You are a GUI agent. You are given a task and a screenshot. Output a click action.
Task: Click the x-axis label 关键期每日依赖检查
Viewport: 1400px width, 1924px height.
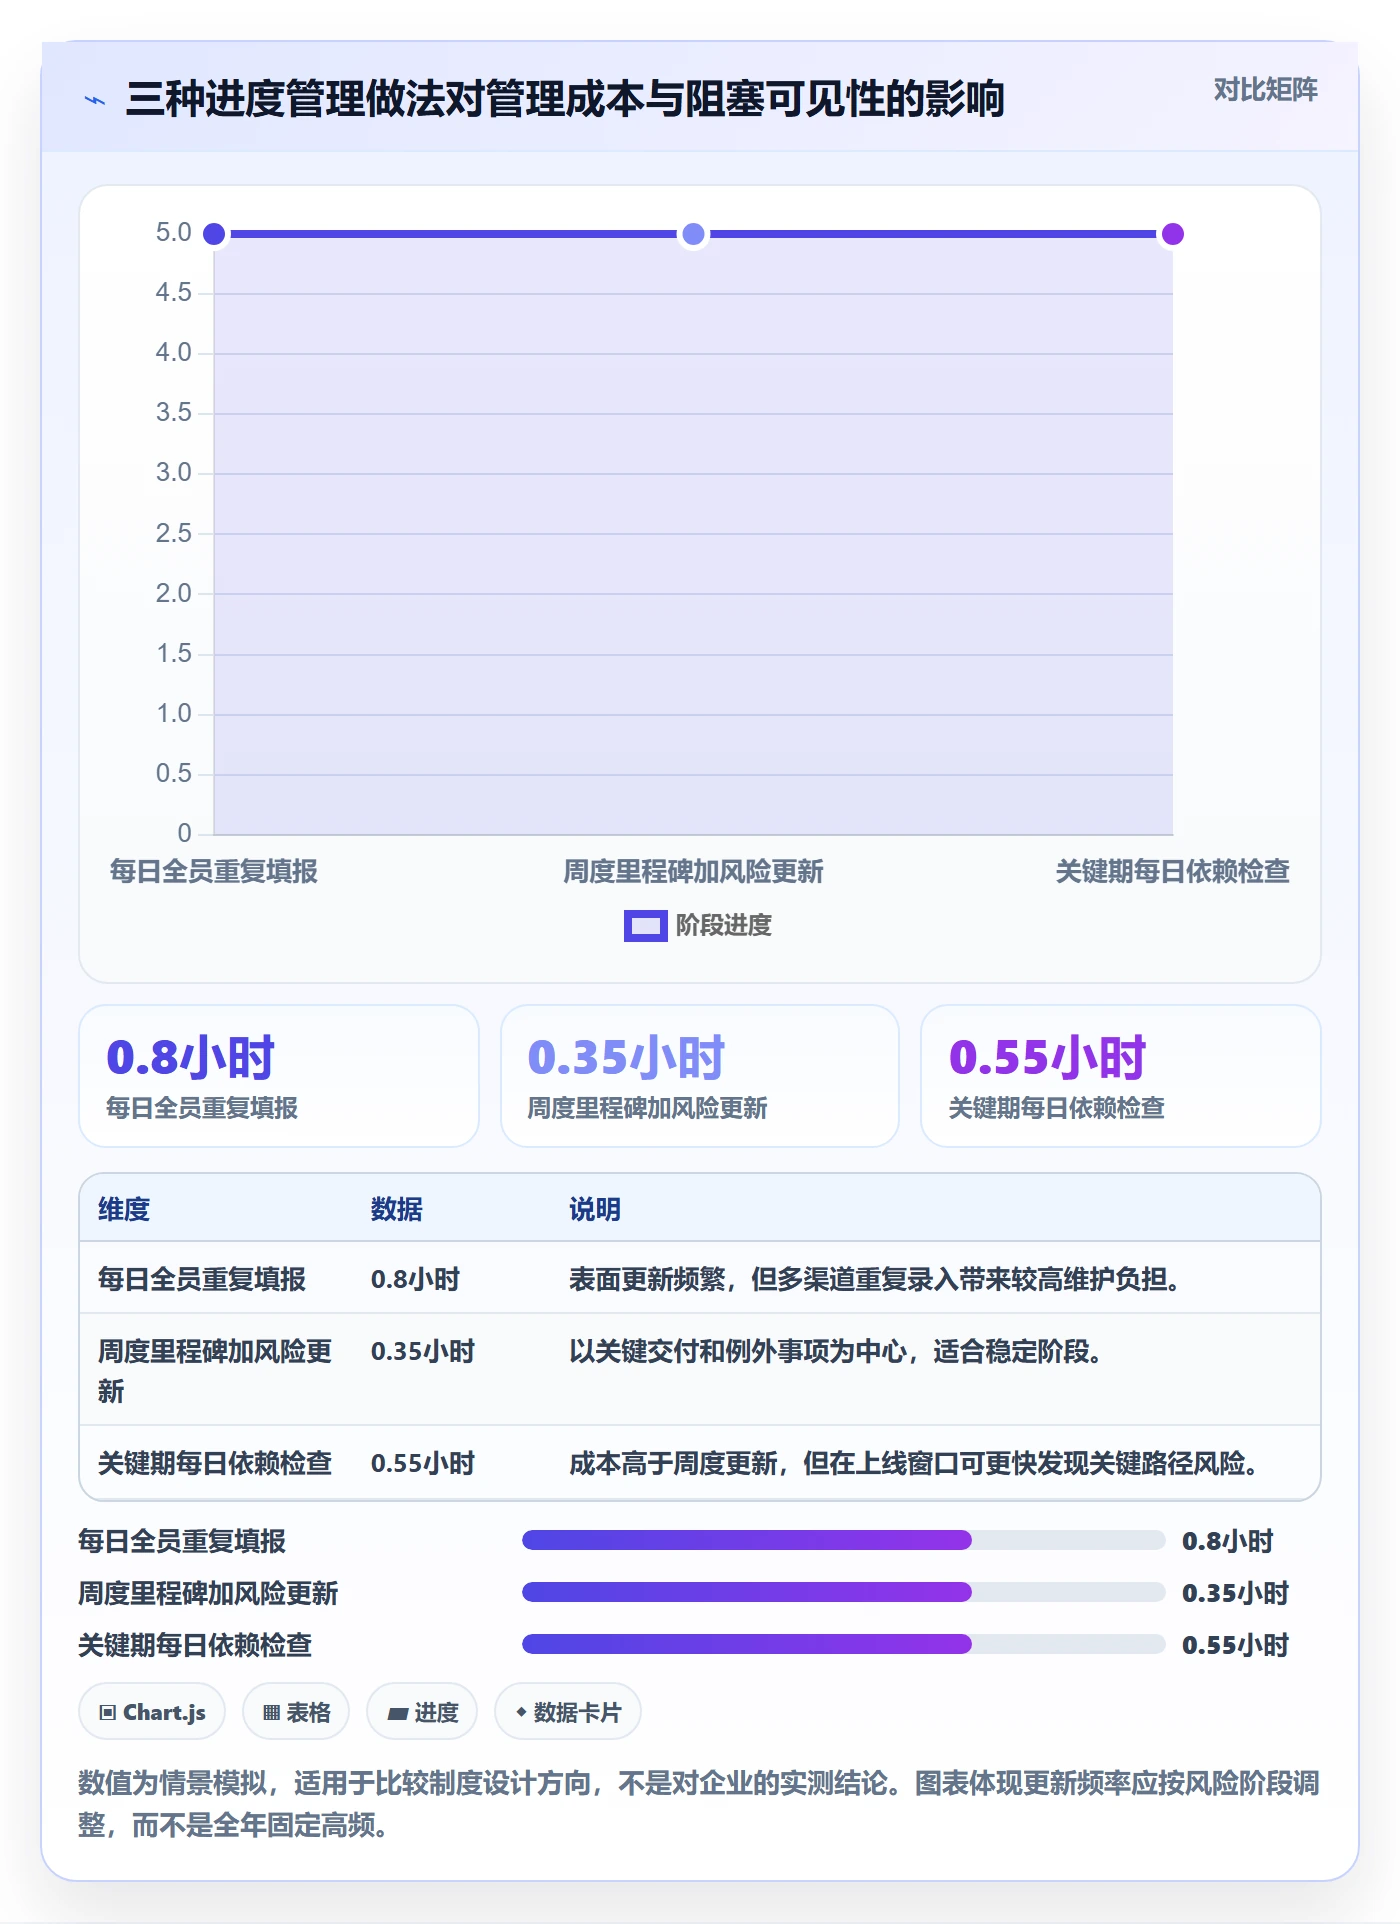[x=1173, y=872]
